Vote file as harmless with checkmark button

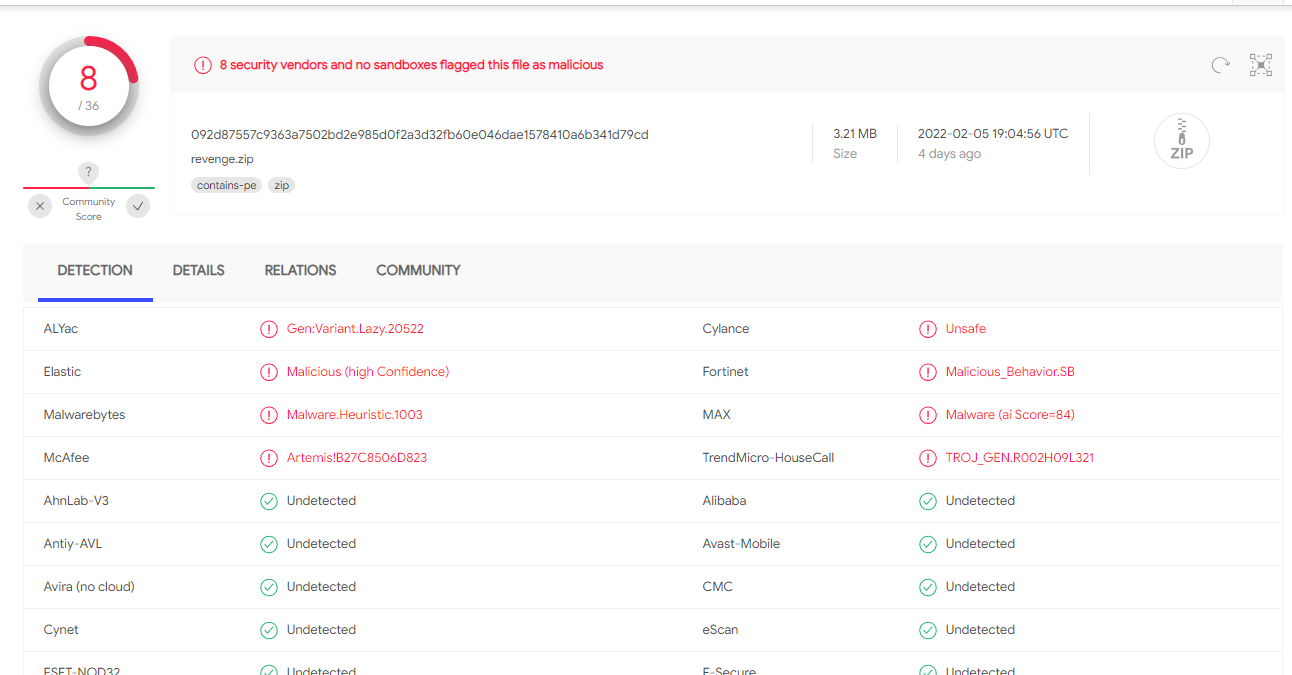138,207
